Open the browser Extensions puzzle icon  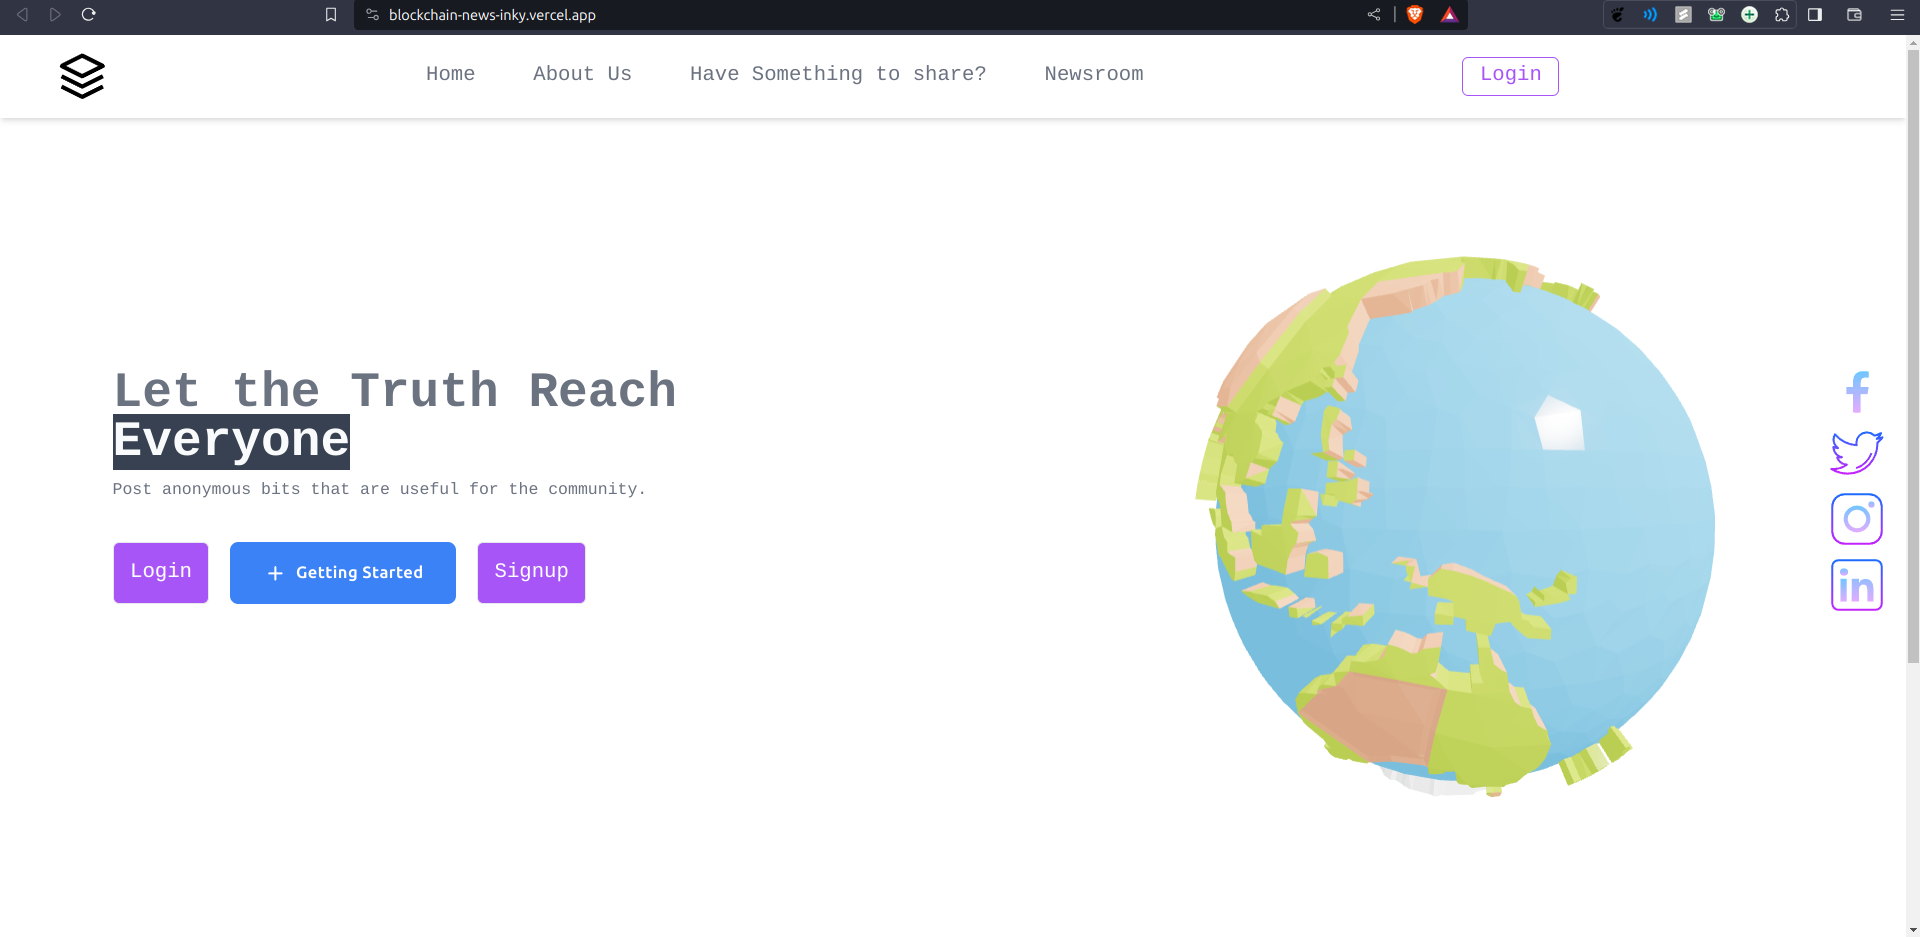1782,14
